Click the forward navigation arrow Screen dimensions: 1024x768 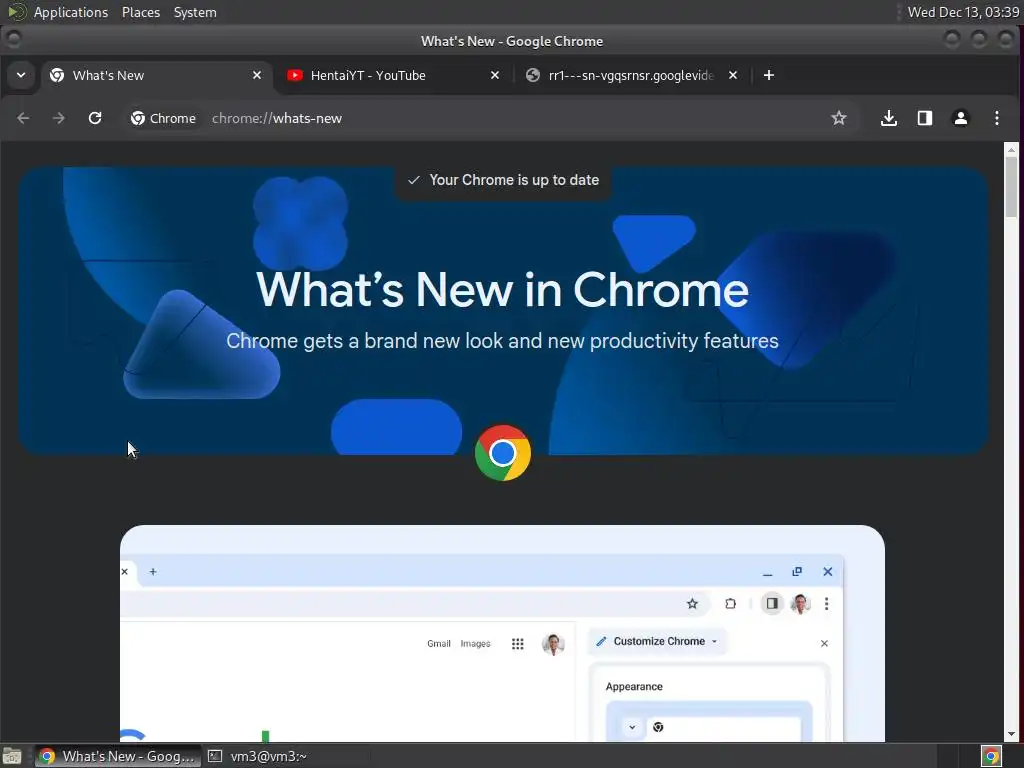[59, 118]
